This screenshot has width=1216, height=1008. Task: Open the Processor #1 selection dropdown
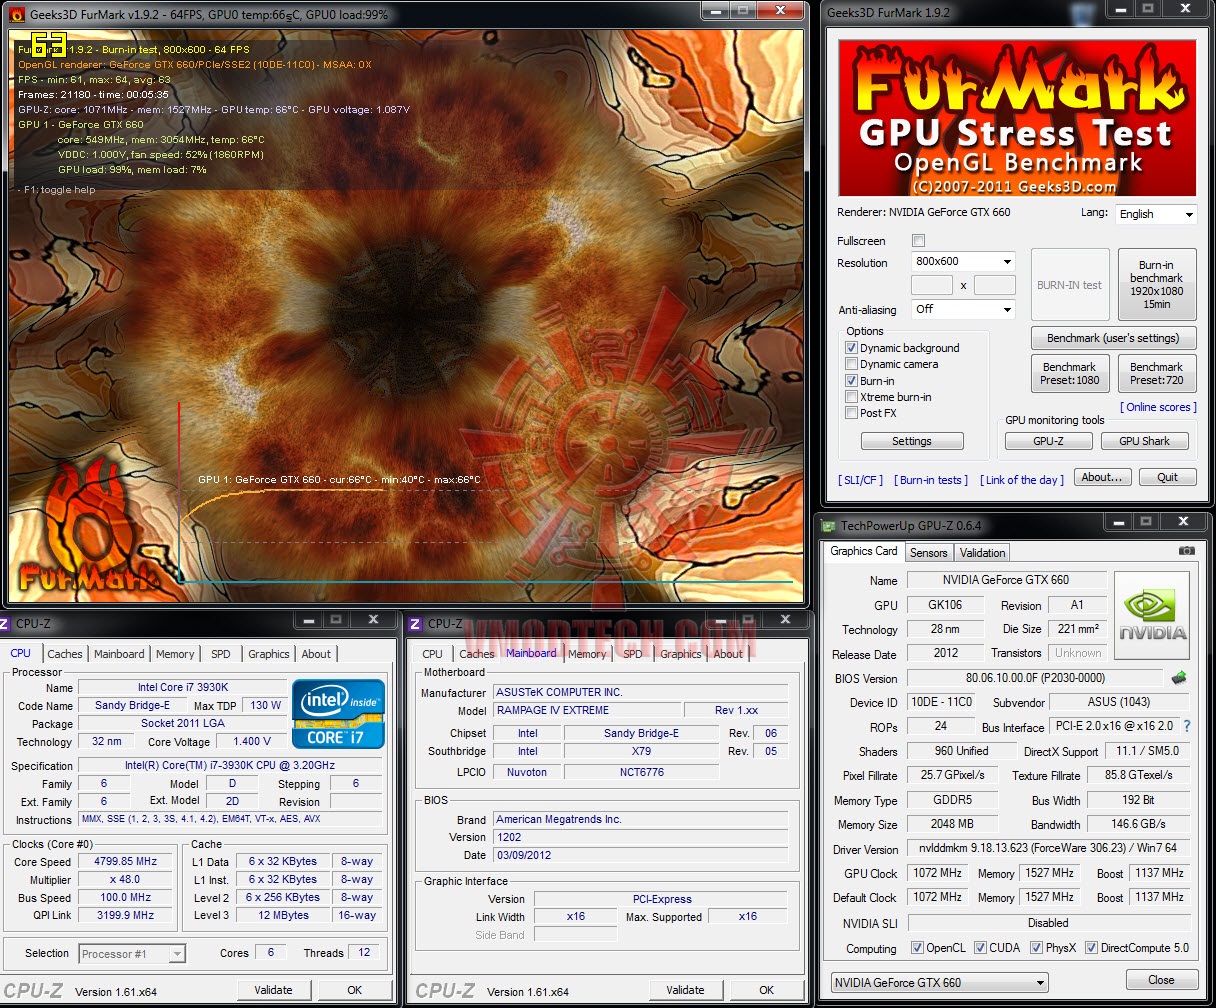coord(132,954)
